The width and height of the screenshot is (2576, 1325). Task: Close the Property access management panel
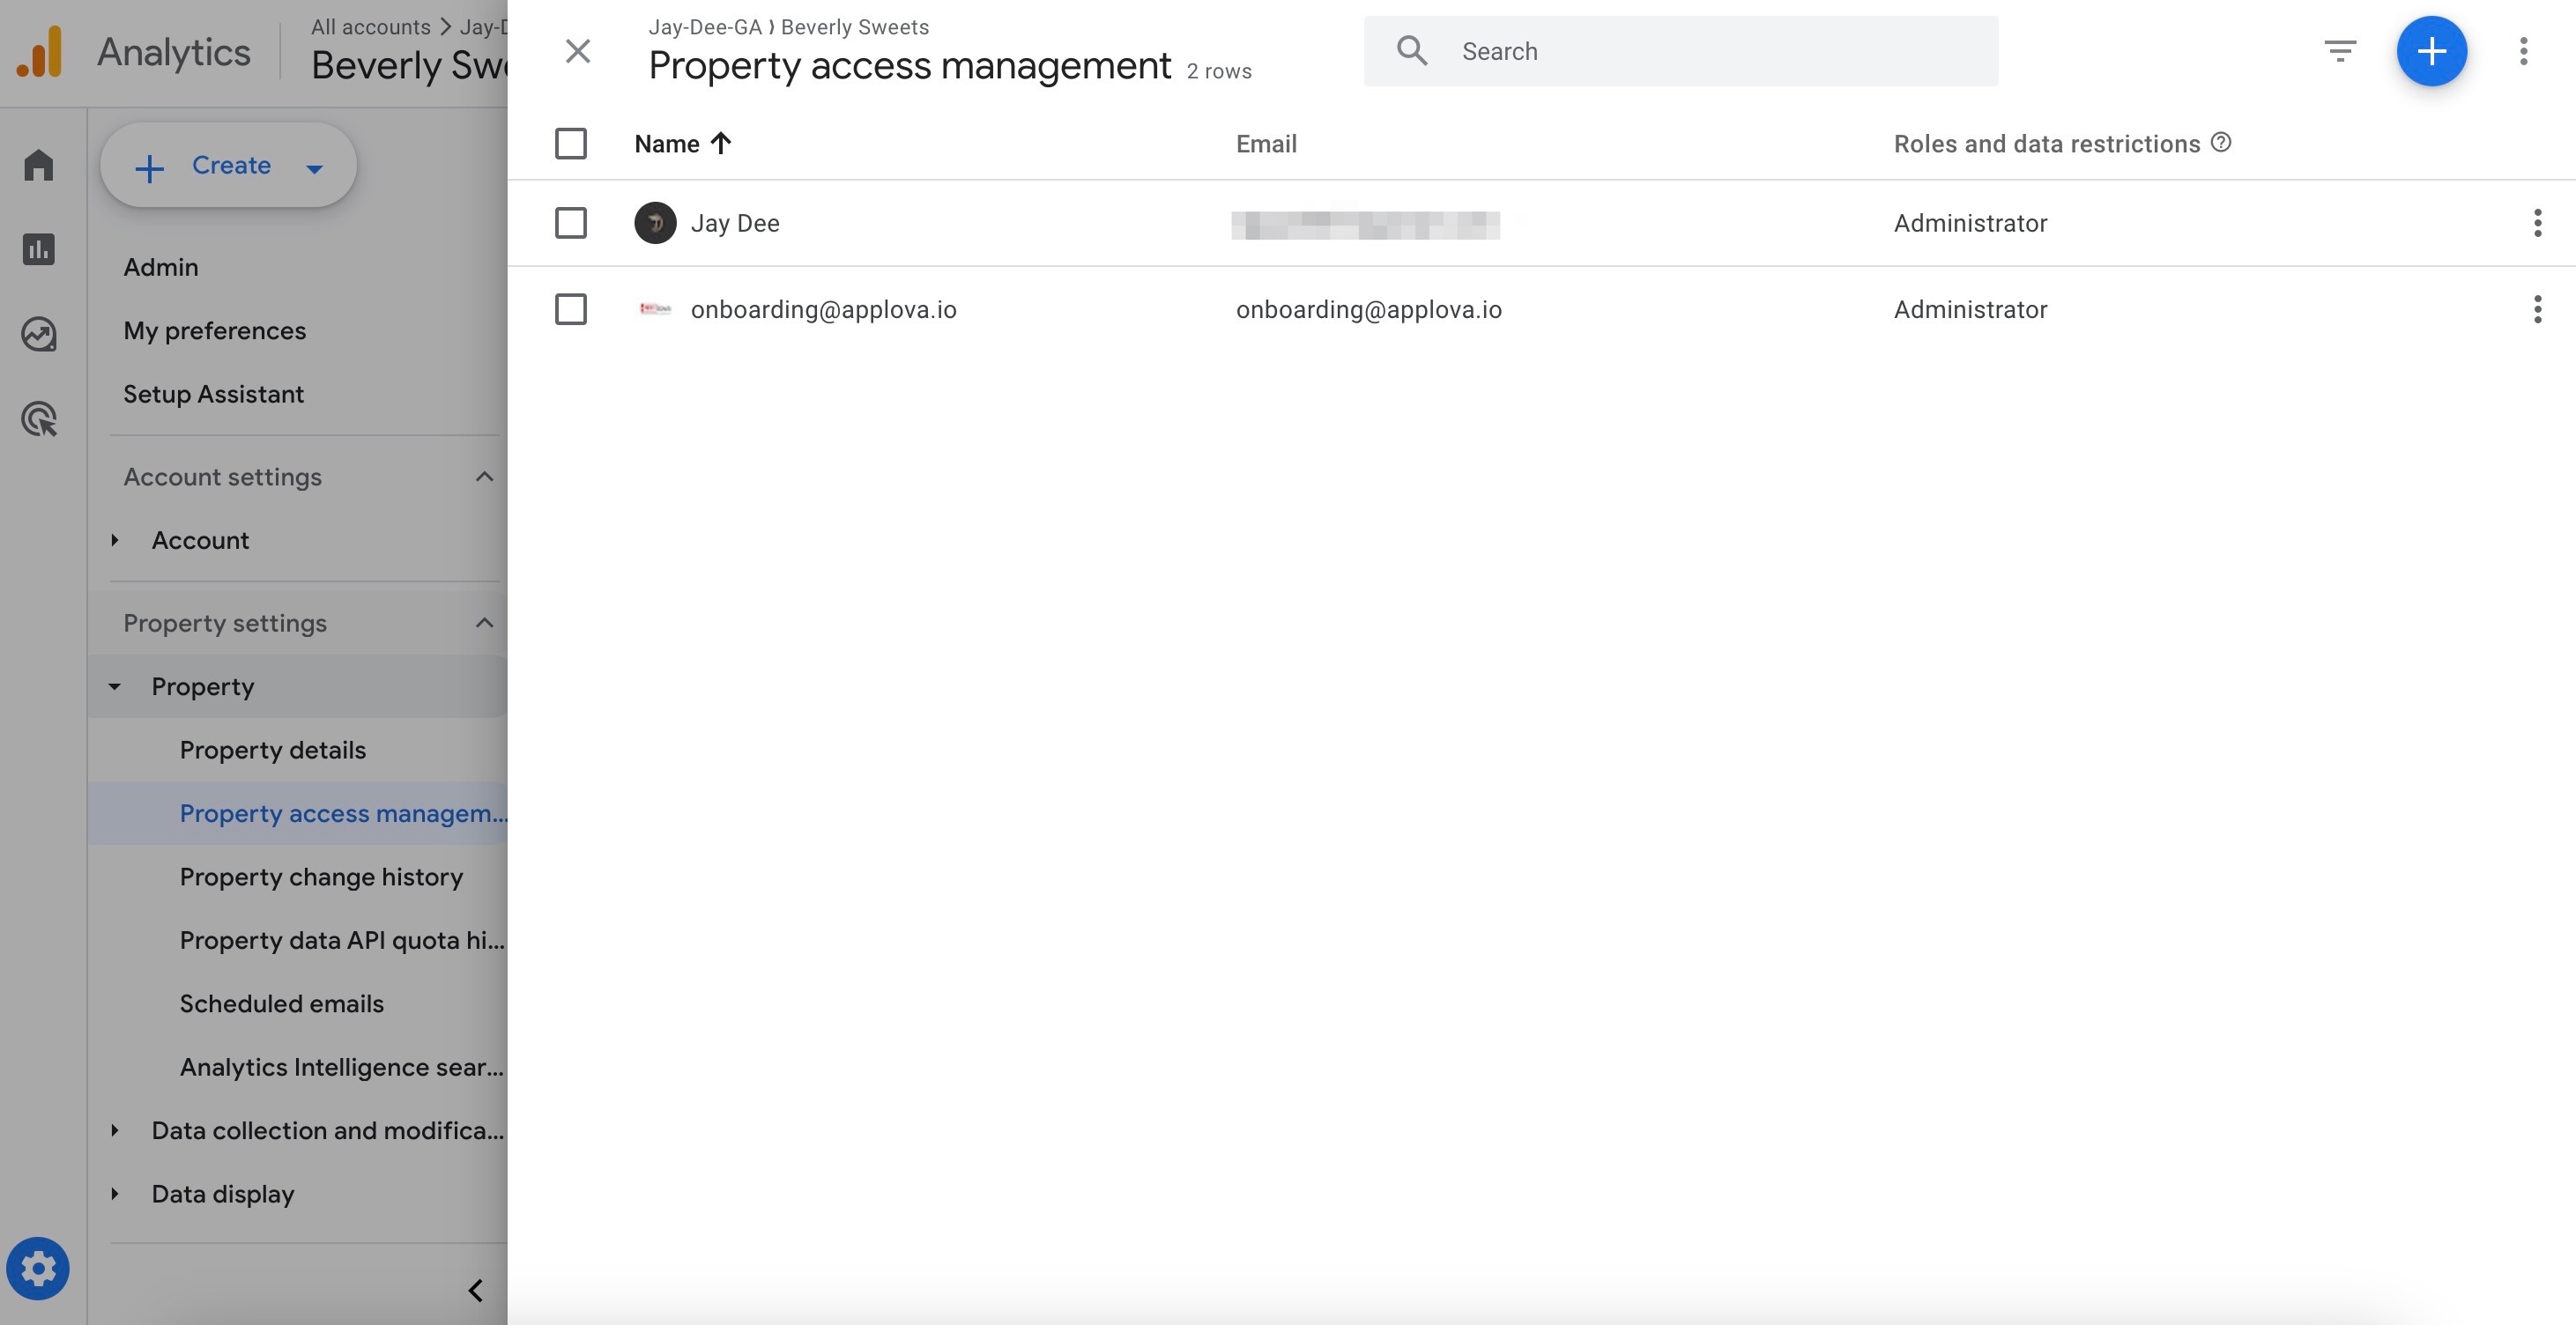click(x=578, y=51)
